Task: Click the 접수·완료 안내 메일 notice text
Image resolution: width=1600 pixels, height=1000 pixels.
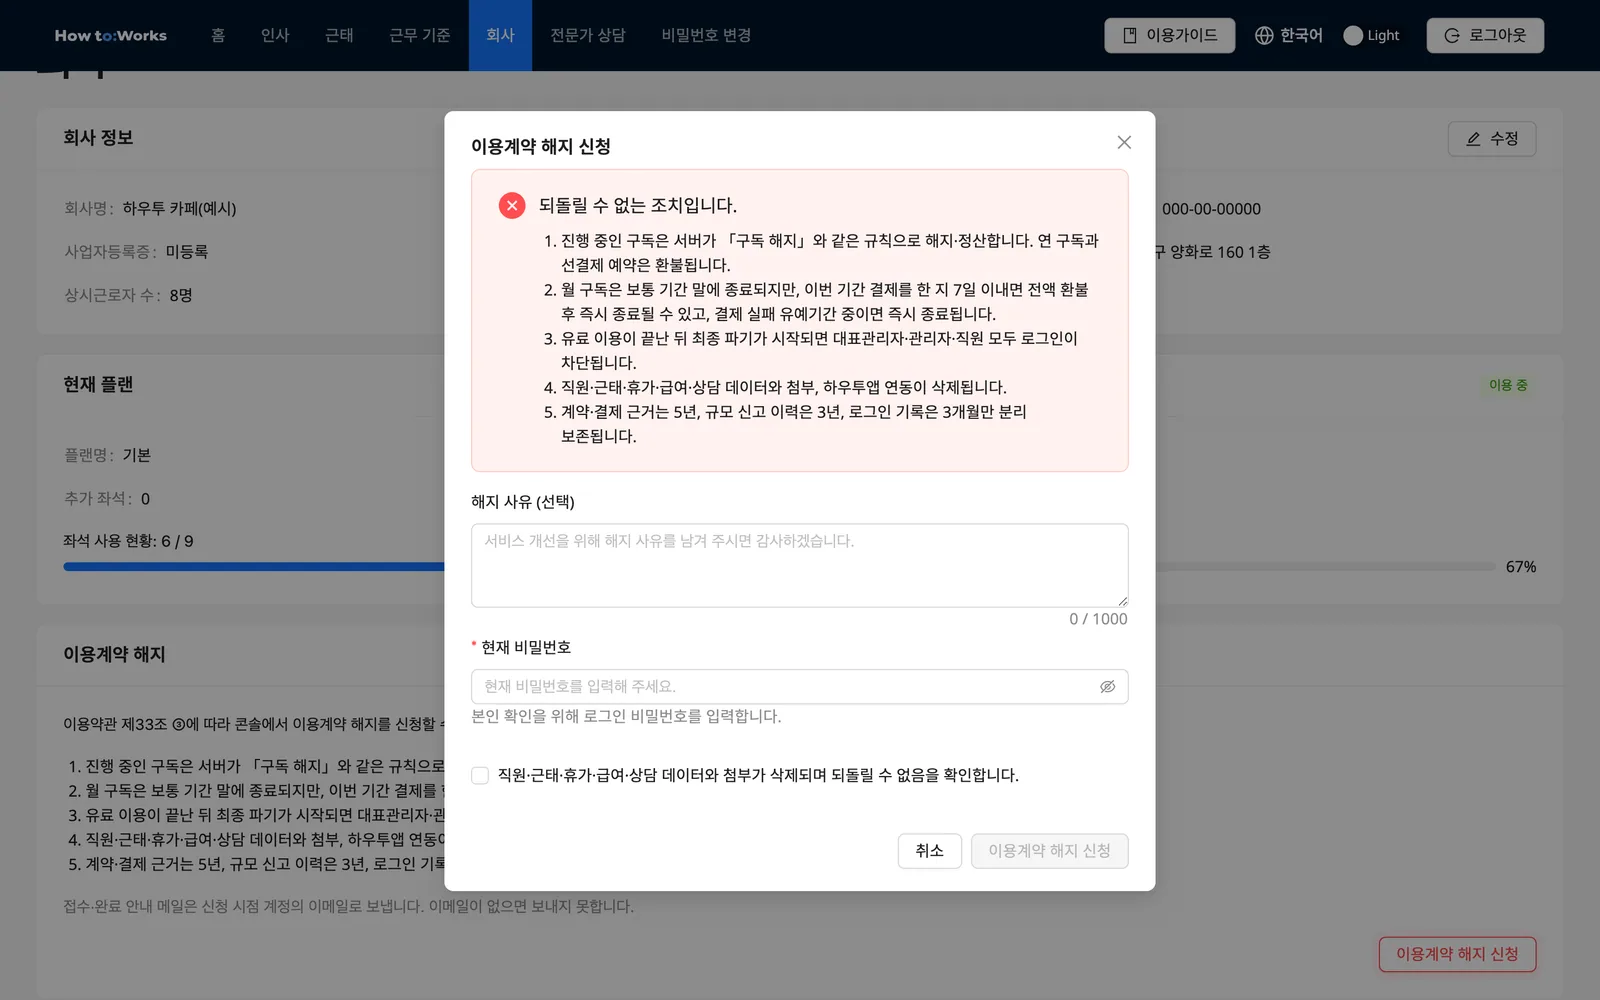Action: (x=348, y=907)
